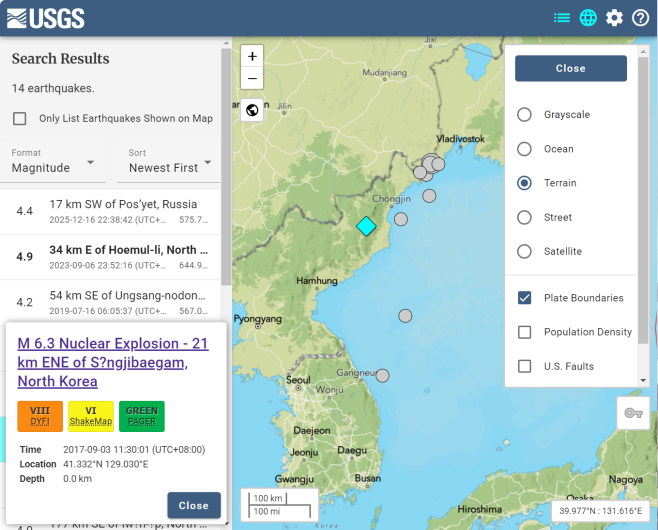Click the search results list scrollbar
This screenshot has width=658, height=530.
coord(226,168)
